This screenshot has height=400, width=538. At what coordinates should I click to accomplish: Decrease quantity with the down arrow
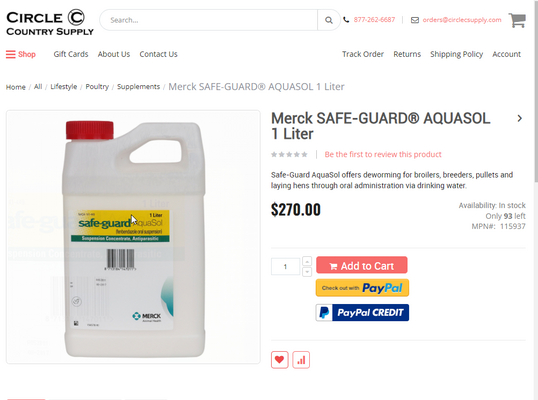click(x=307, y=272)
